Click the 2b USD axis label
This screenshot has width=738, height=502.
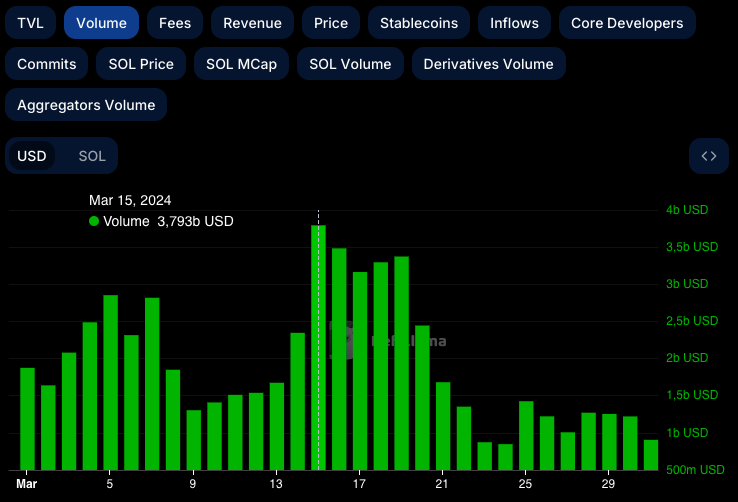tap(687, 358)
